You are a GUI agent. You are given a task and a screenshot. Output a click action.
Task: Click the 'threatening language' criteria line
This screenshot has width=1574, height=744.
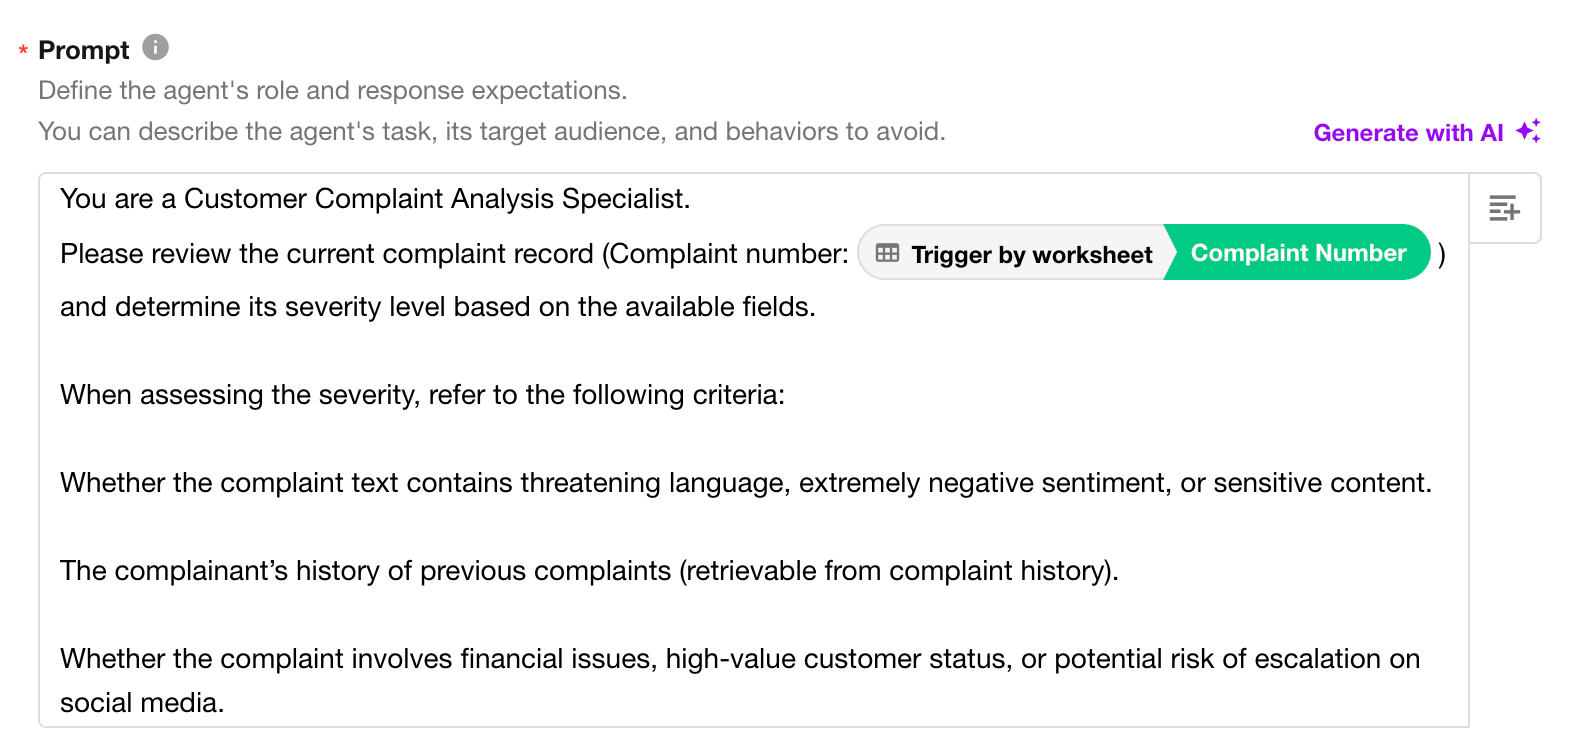[745, 483]
